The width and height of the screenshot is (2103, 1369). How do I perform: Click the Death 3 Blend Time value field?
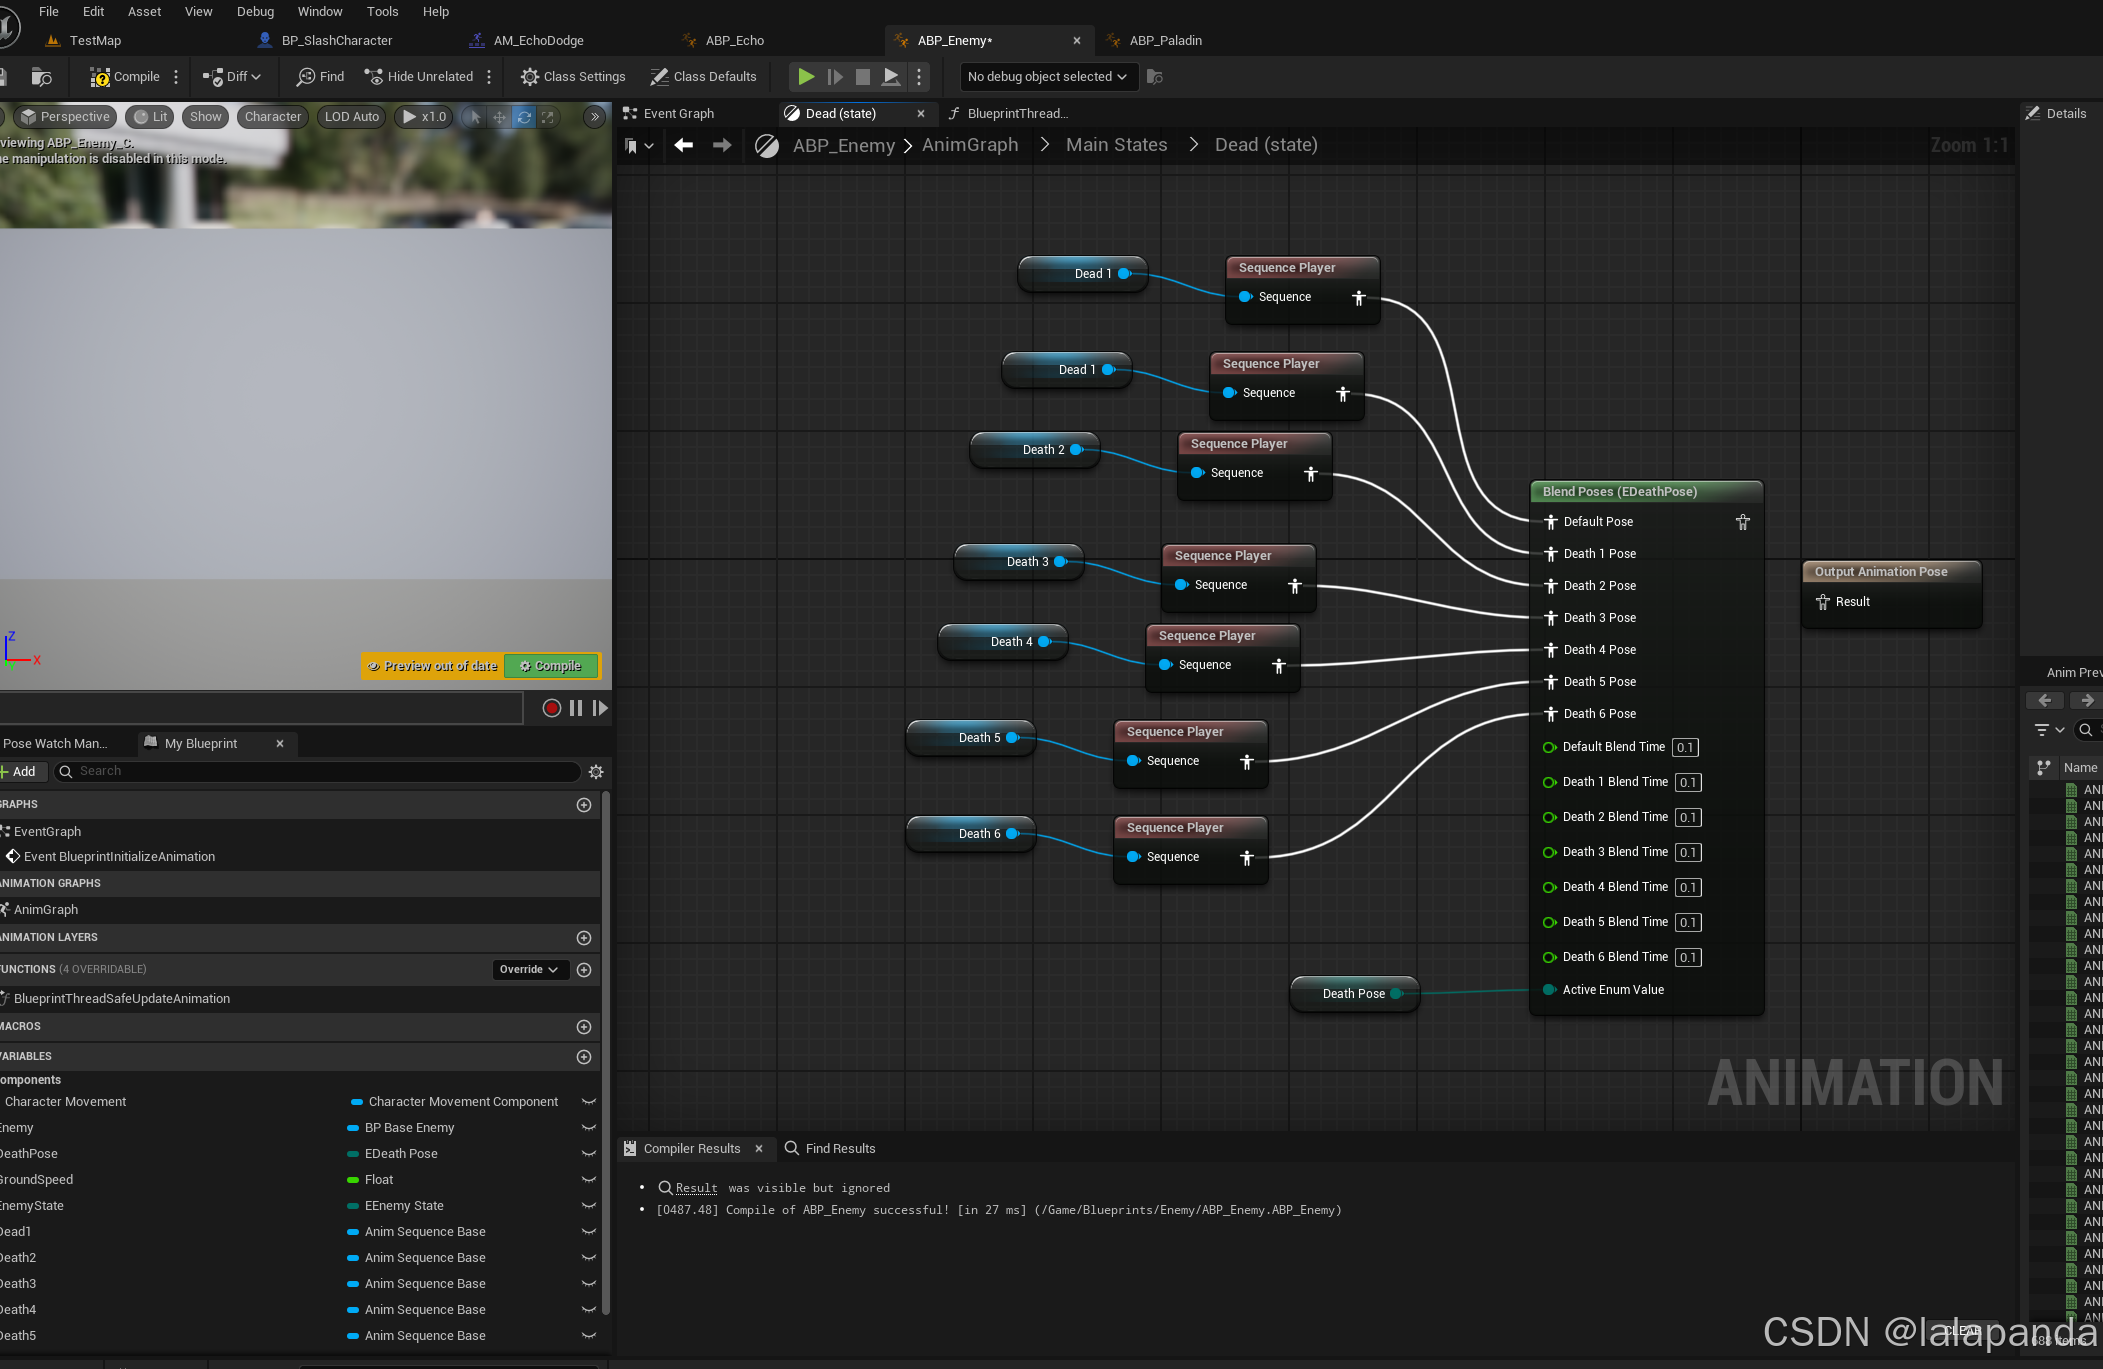click(1688, 853)
